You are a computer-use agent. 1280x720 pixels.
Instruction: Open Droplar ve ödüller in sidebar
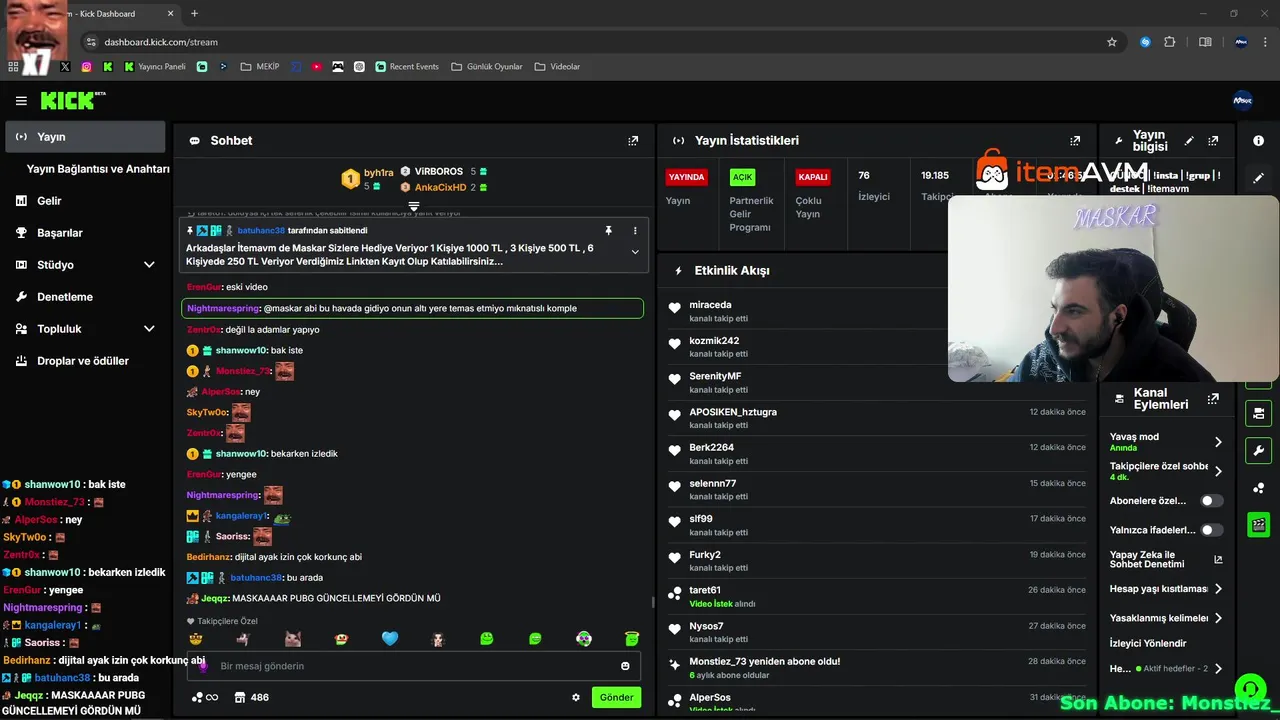pos(85,361)
